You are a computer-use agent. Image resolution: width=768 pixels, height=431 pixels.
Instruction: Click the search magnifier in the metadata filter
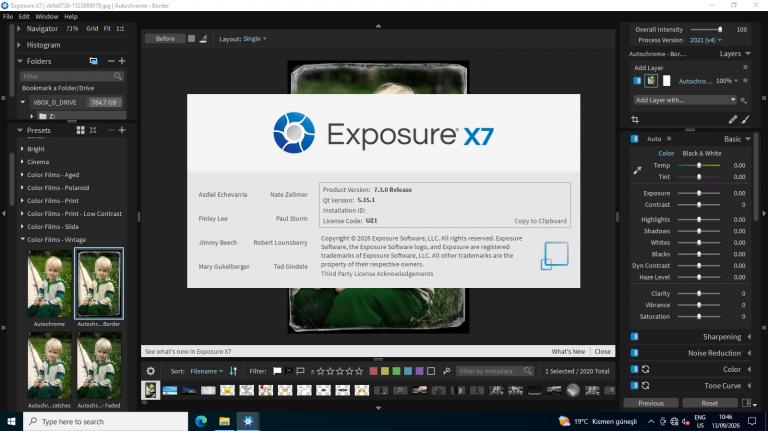click(x=528, y=371)
